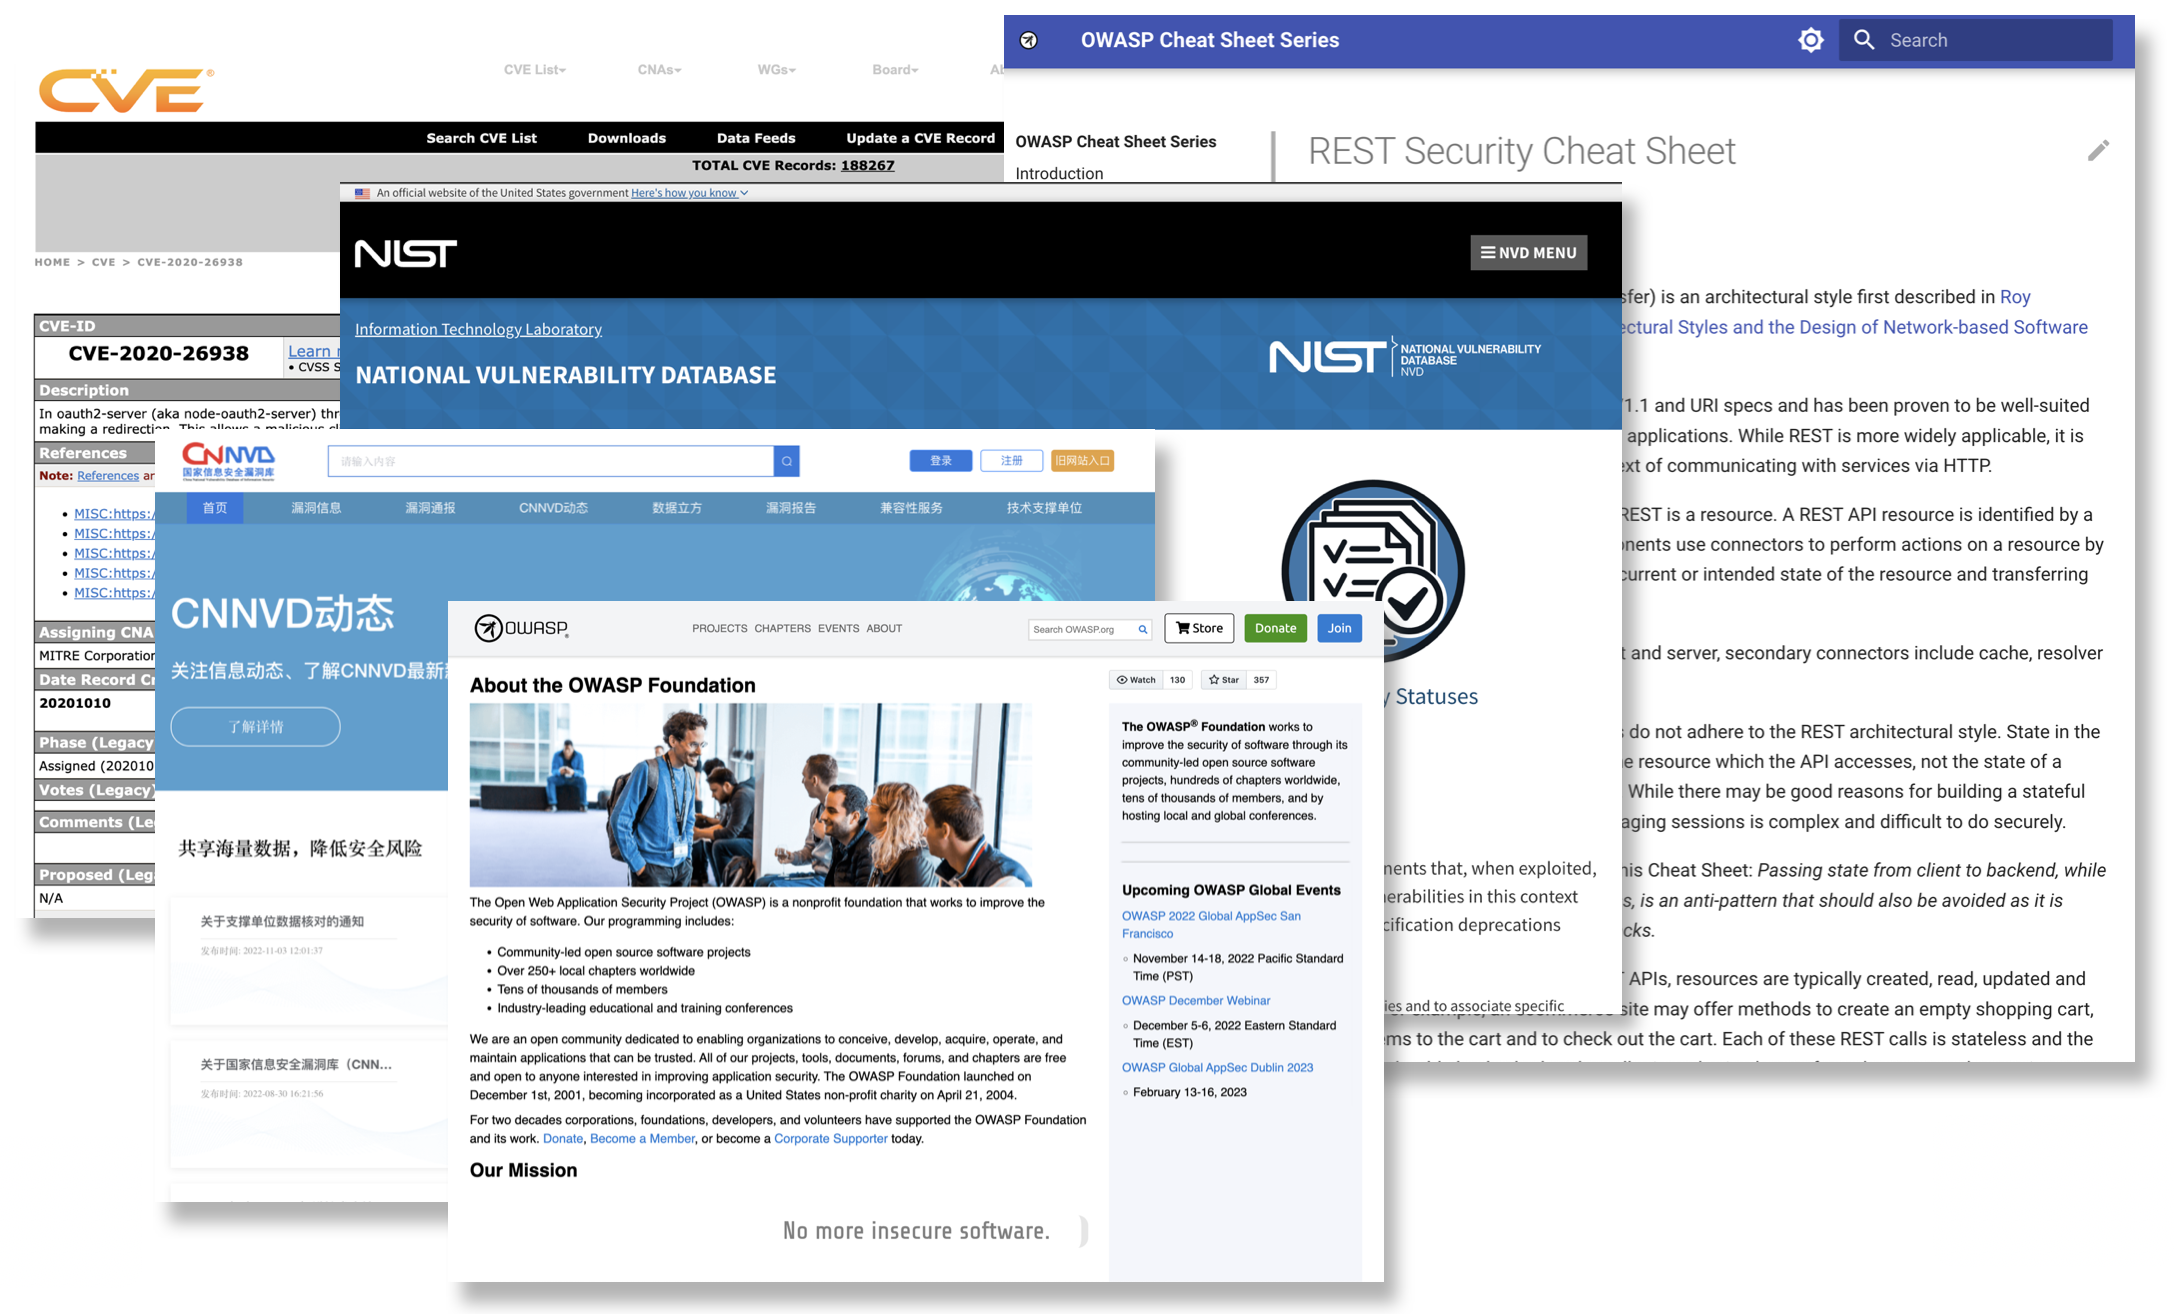Click the Store cart icon on the OWASP site
Image resolution: width=2176 pixels, height=1314 pixels.
1182,628
